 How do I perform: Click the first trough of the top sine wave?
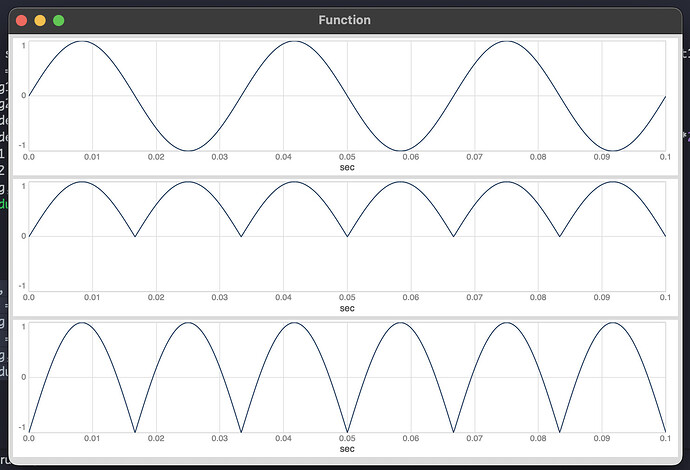click(x=188, y=150)
